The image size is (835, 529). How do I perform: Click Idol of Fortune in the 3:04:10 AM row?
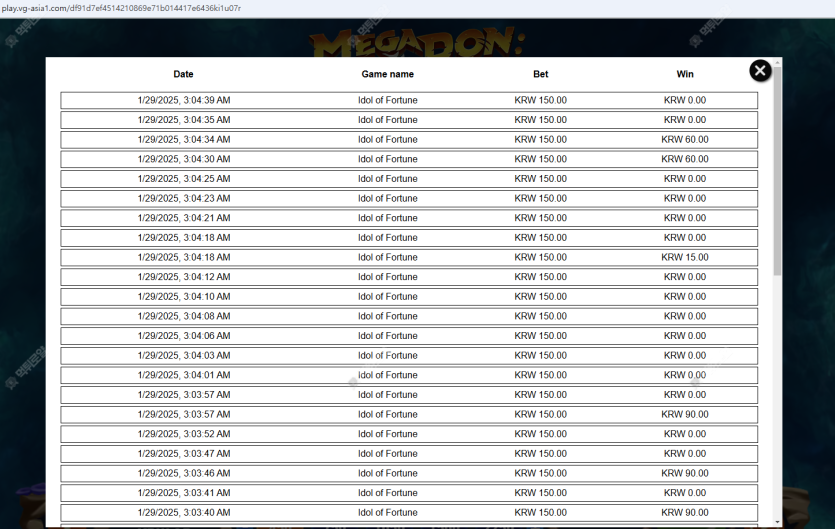click(x=388, y=297)
